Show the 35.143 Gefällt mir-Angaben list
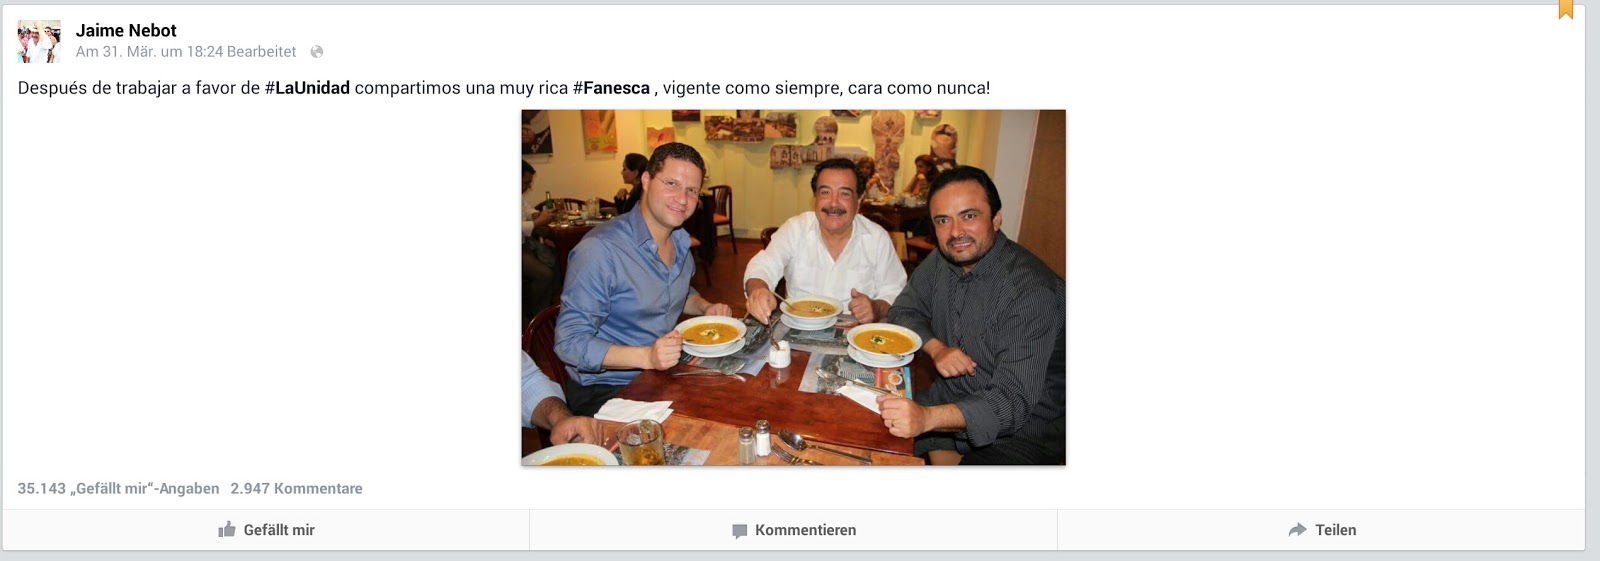The height and width of the screenshot is (561, 1600). point(118,489)
